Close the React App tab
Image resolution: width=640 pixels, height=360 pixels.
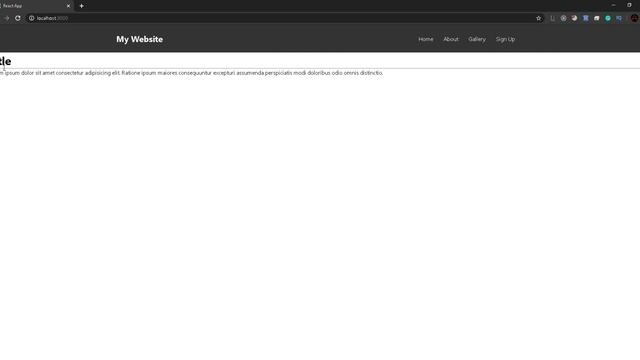[68, 6]
